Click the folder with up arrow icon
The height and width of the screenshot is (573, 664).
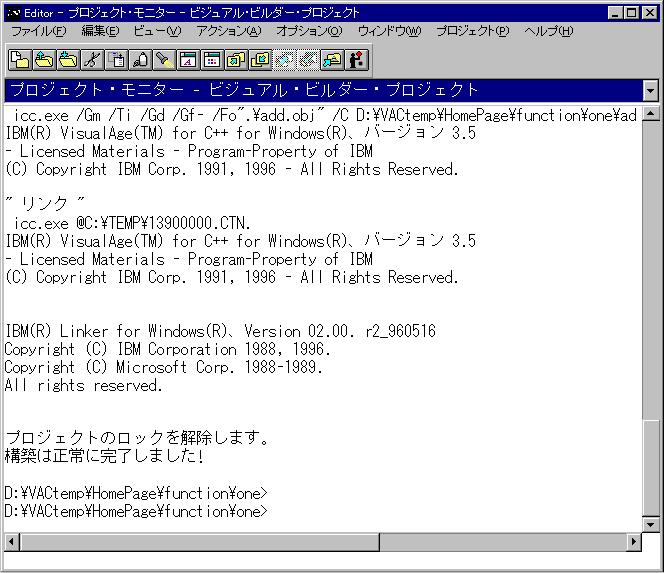tap(44, 60)
